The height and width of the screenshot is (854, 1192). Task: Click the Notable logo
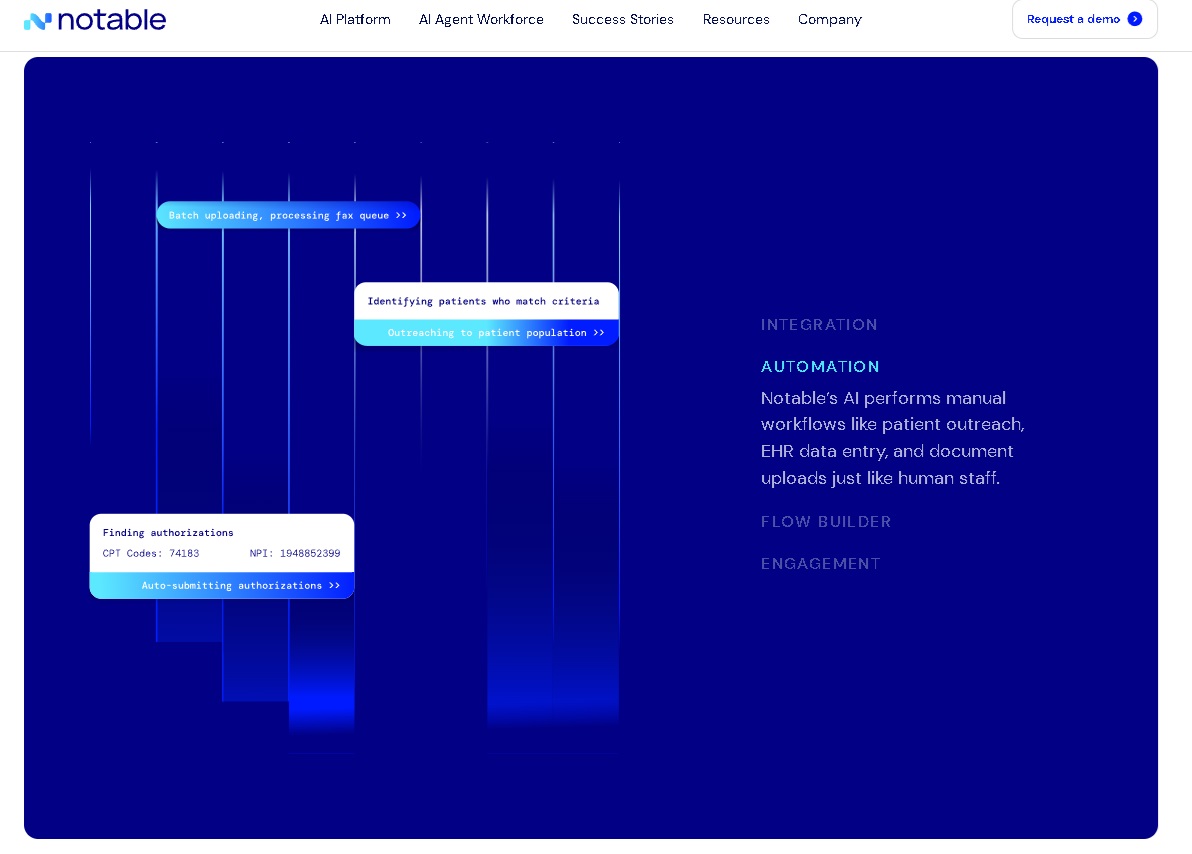point(94,20)
